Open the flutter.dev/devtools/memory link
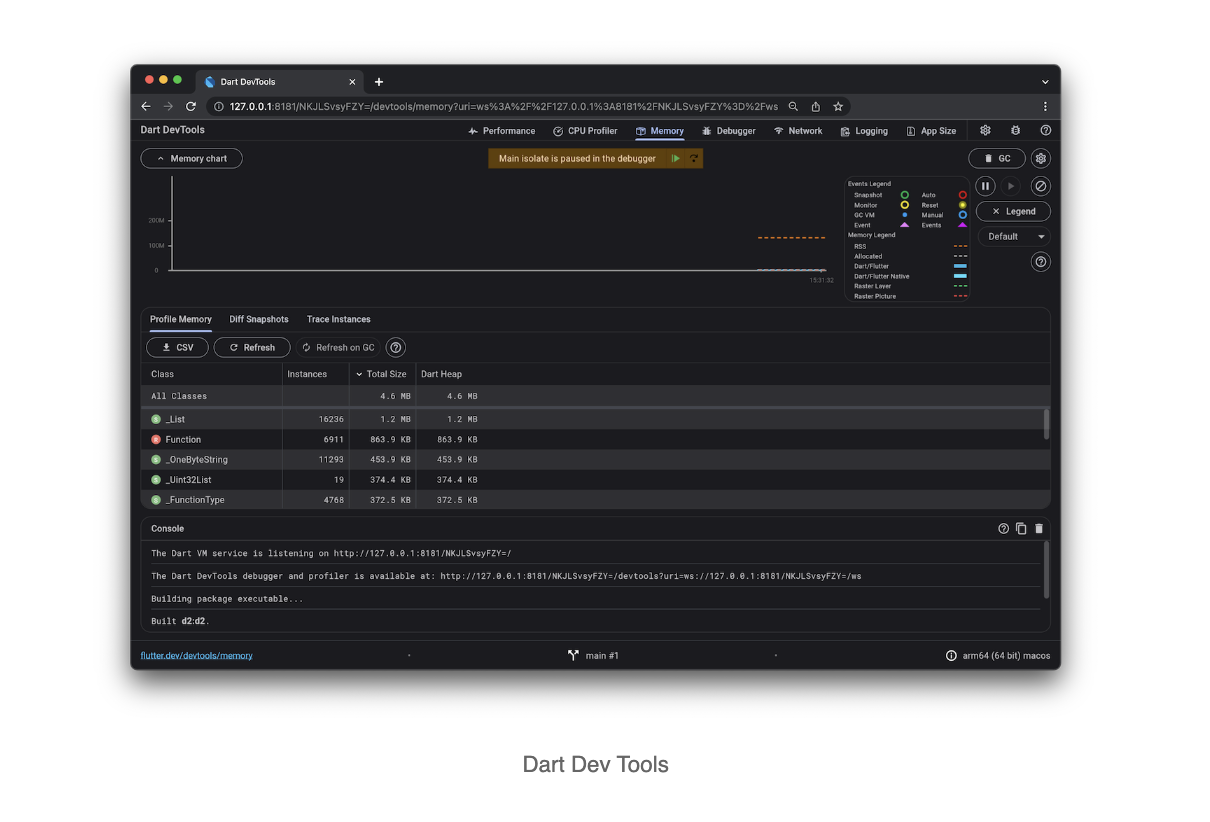The width and height of the screenshot is (1210, 822). click(x=196, y=655)
